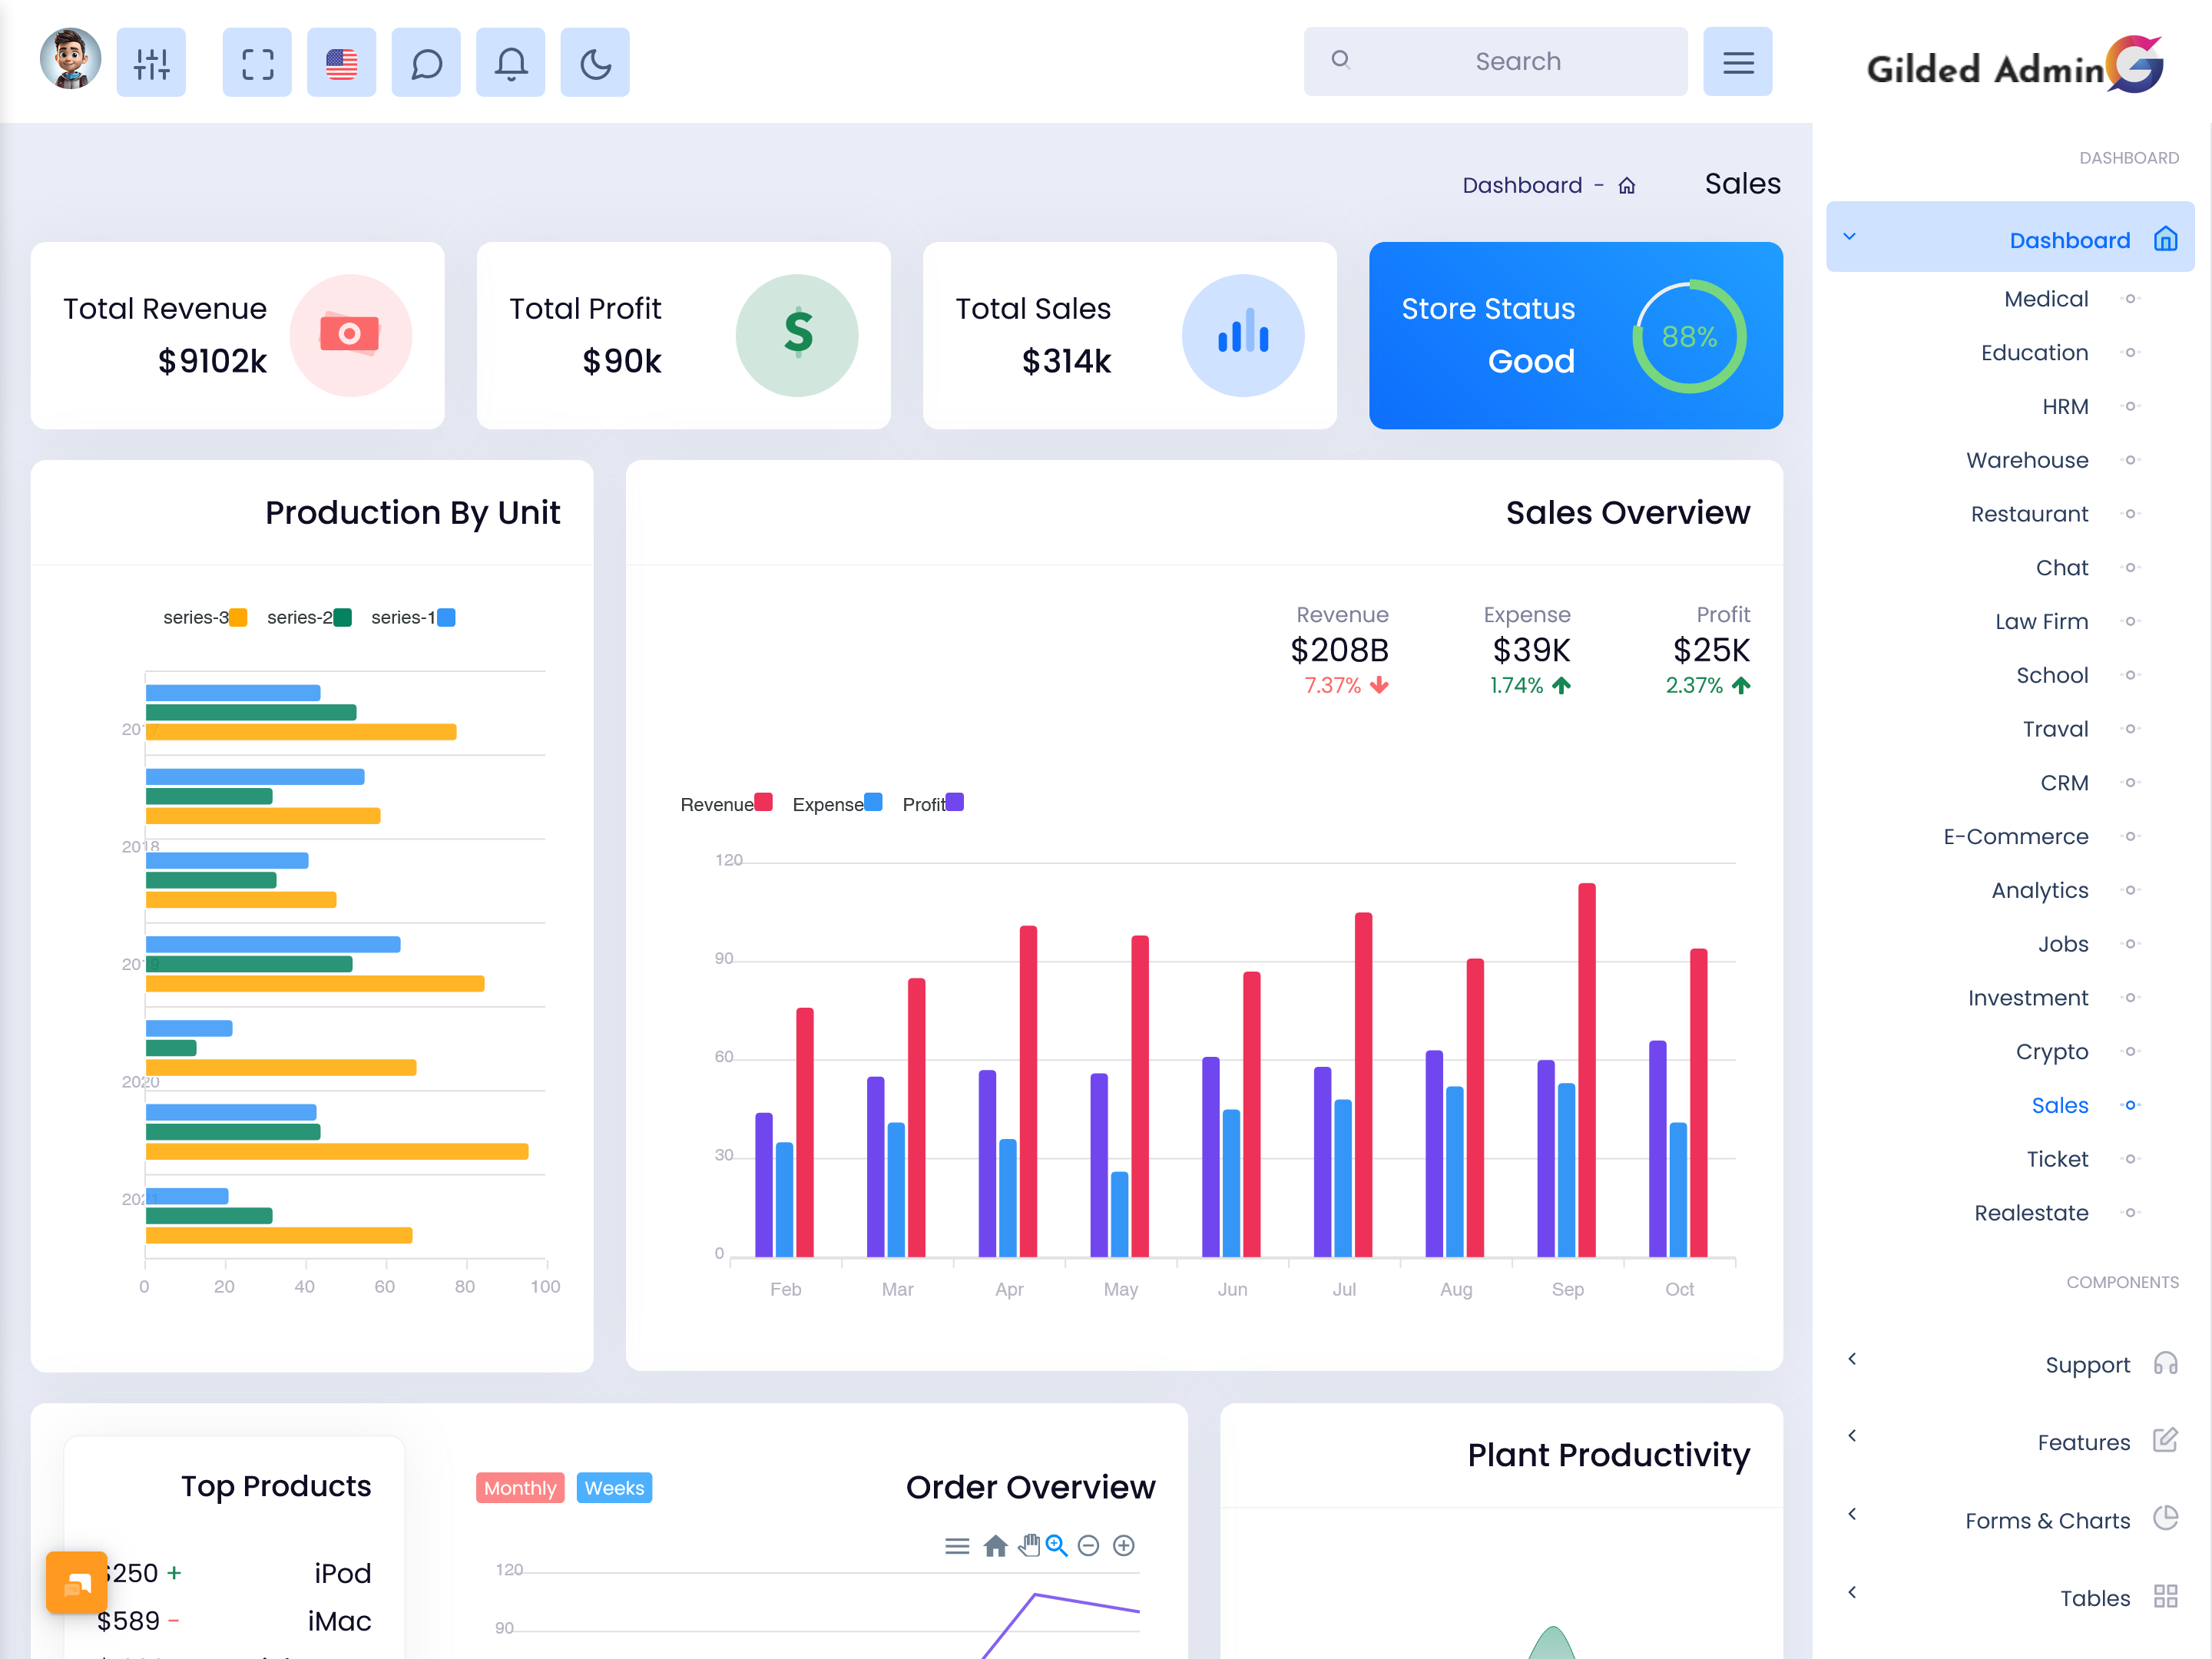Image resolution: width=2212 pixels, height=1659 pixels.
Task: Reset zoom with chart home icon
Action: pyautogui.click(x=995, y=1547)
